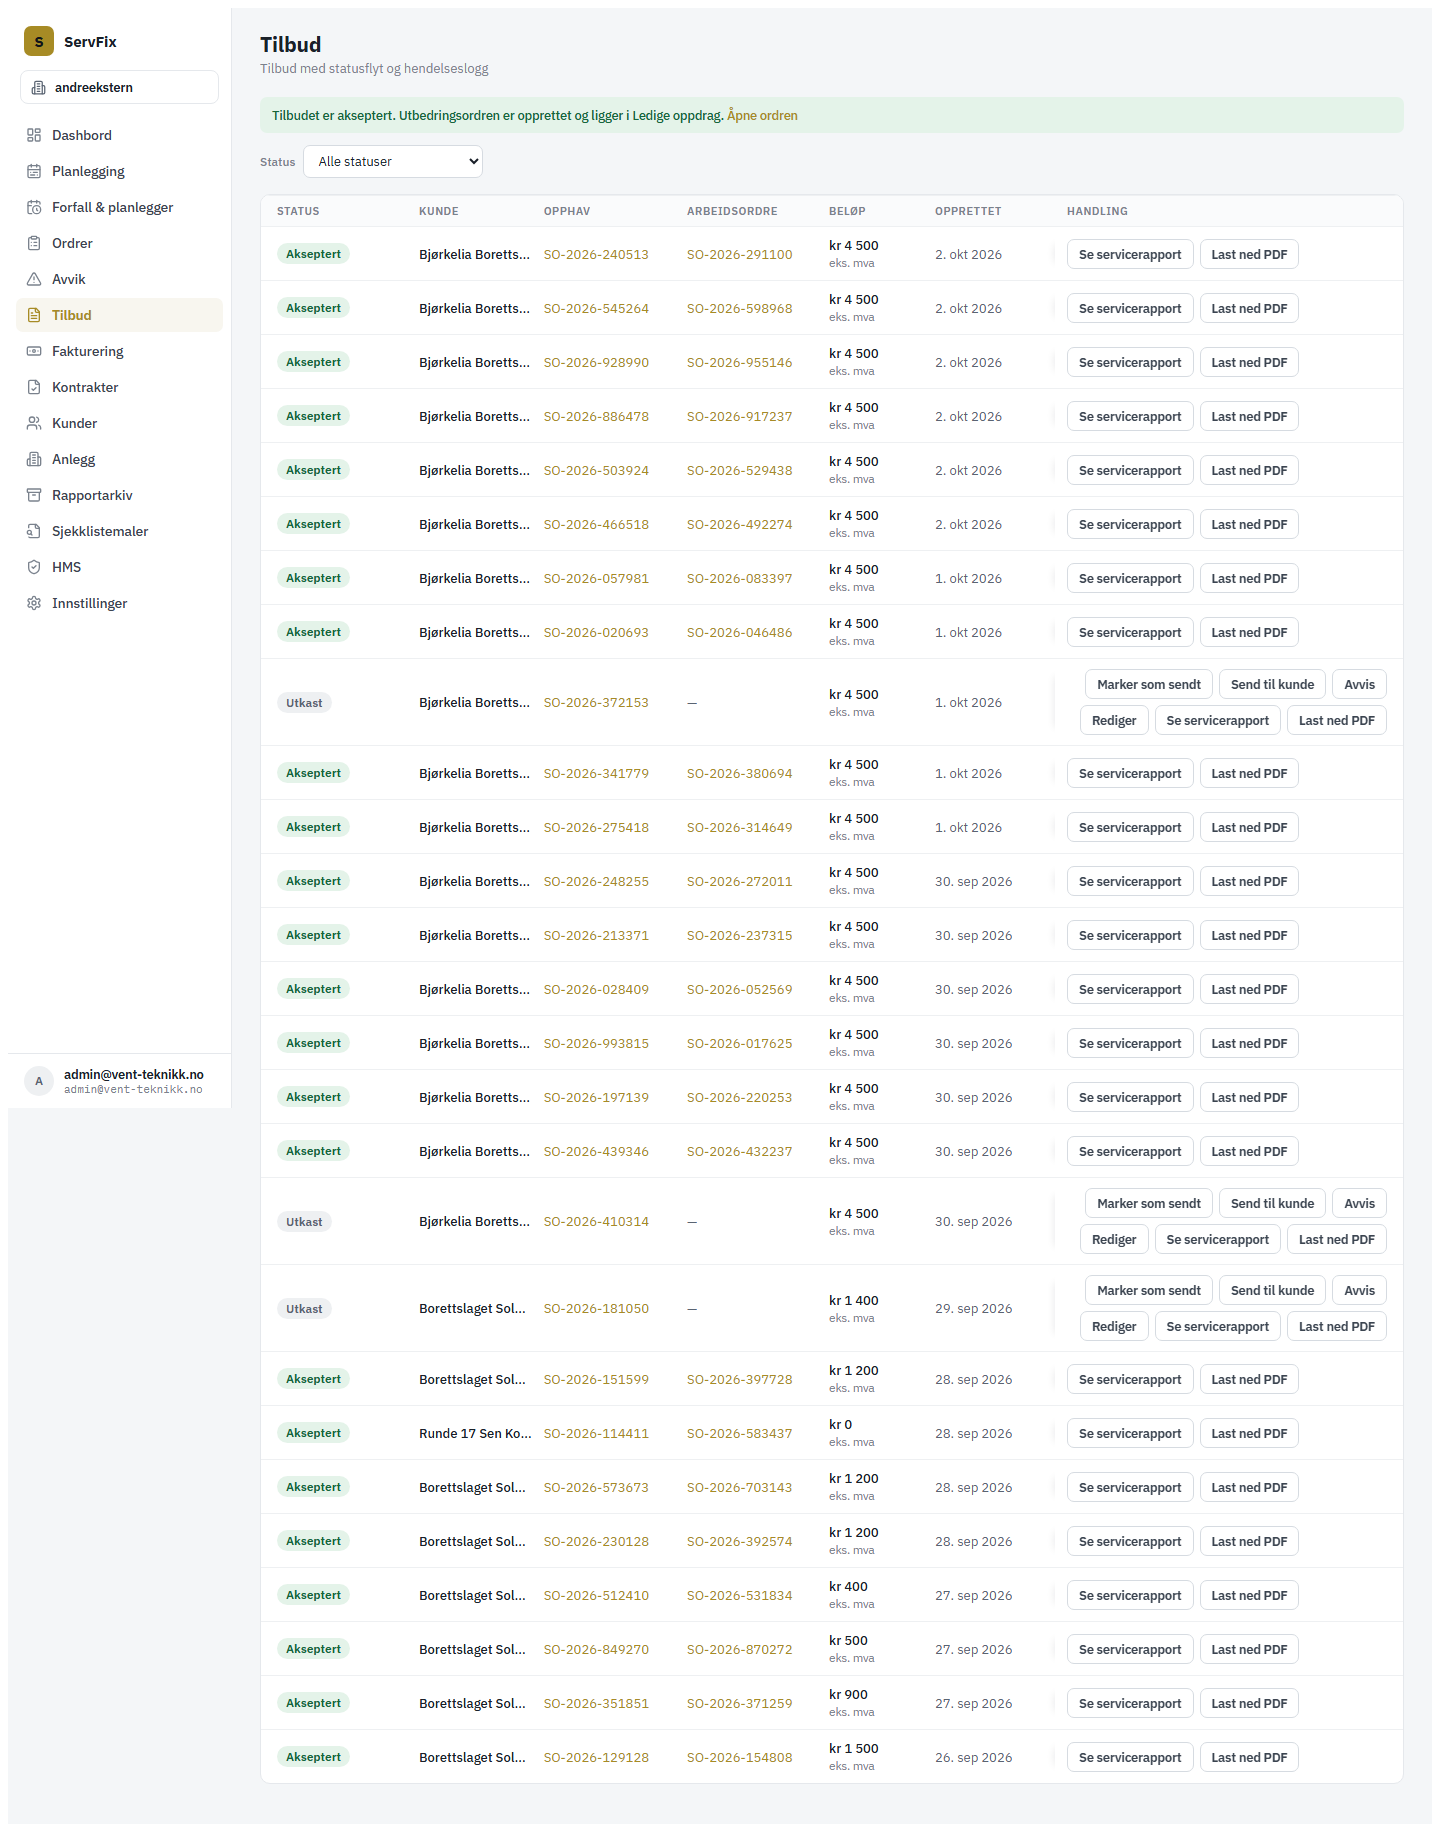Click the Kunder people icon
1440x1832 pixels.
tap(34, 423)
